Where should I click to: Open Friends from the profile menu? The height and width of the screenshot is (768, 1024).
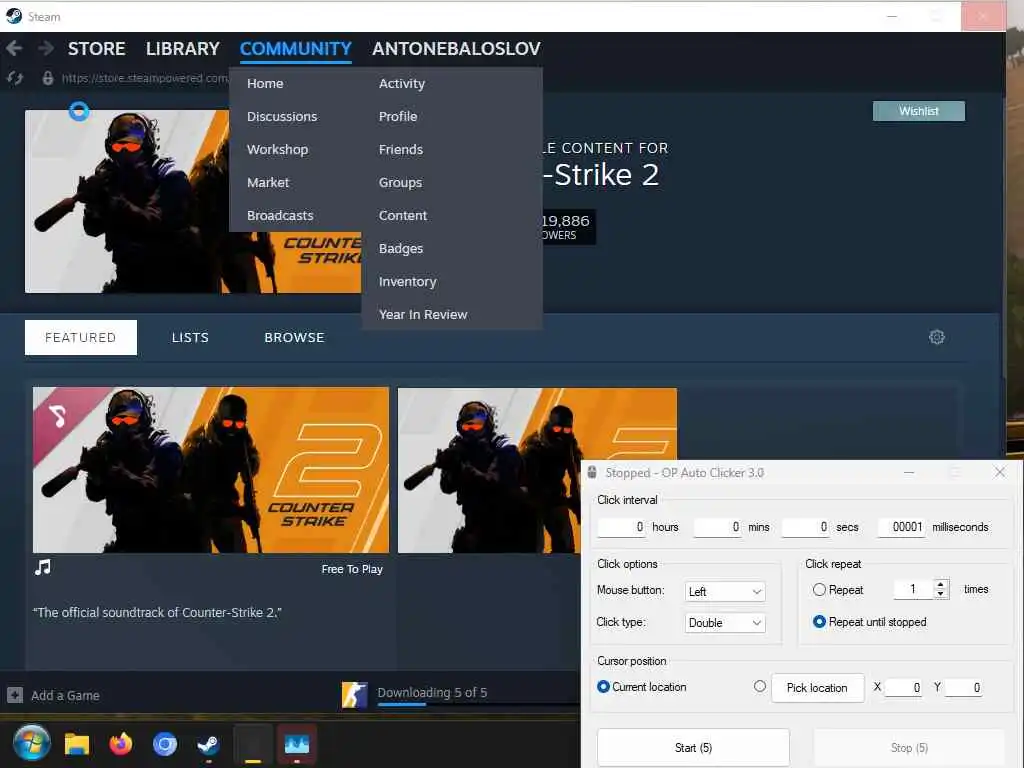point(401,150)
